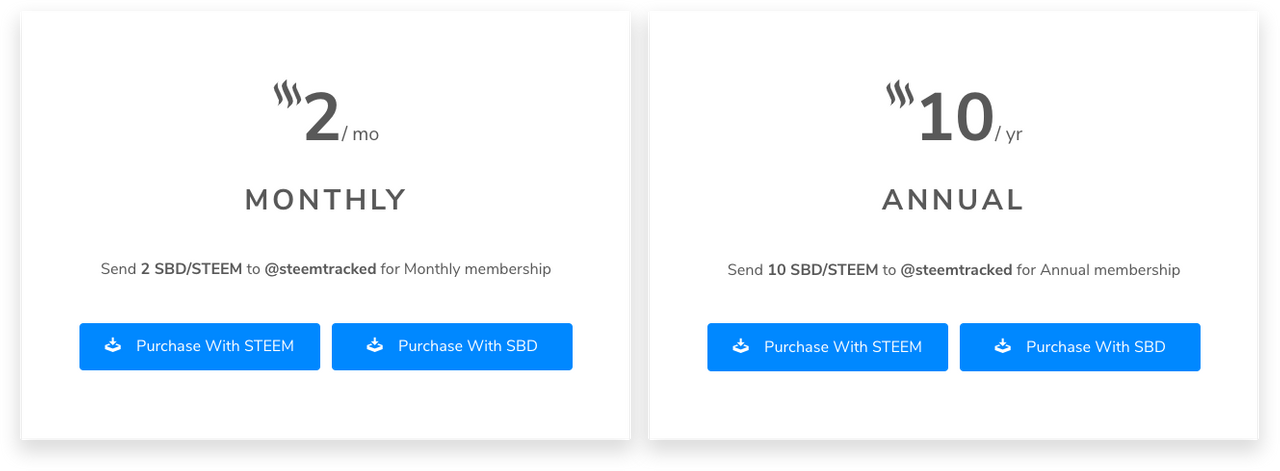The width and height of the screenshot is (1280, 471).
Task: Click the Steem logo beside the 2 price
Action: [287, 96]
